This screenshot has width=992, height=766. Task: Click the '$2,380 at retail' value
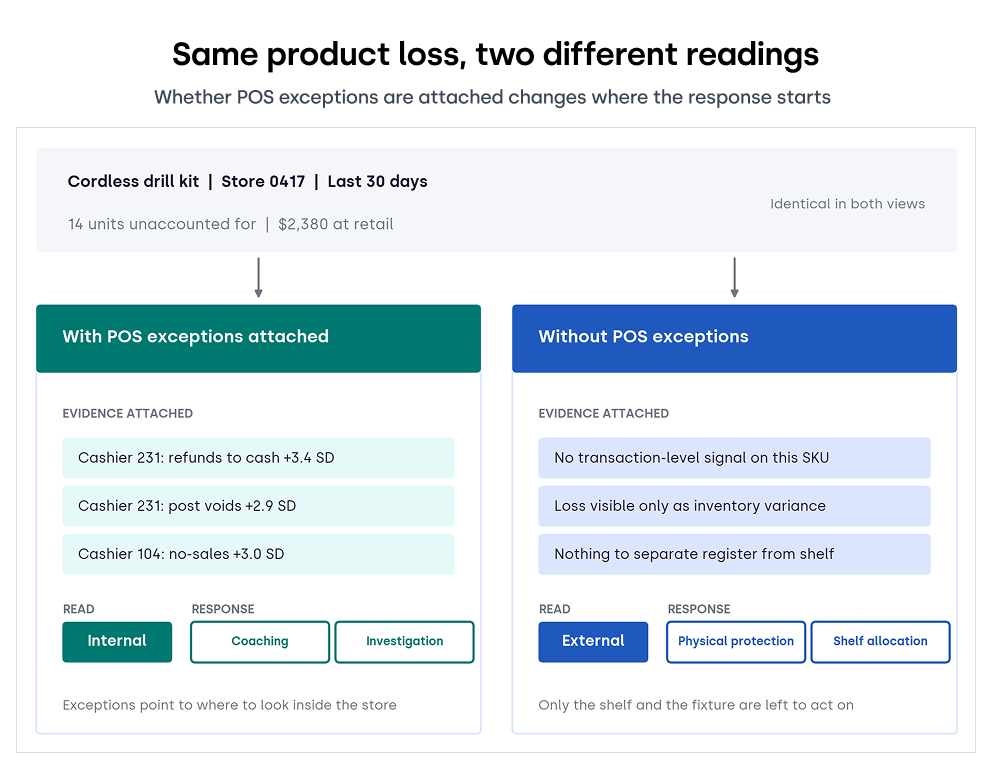(336, 224)
